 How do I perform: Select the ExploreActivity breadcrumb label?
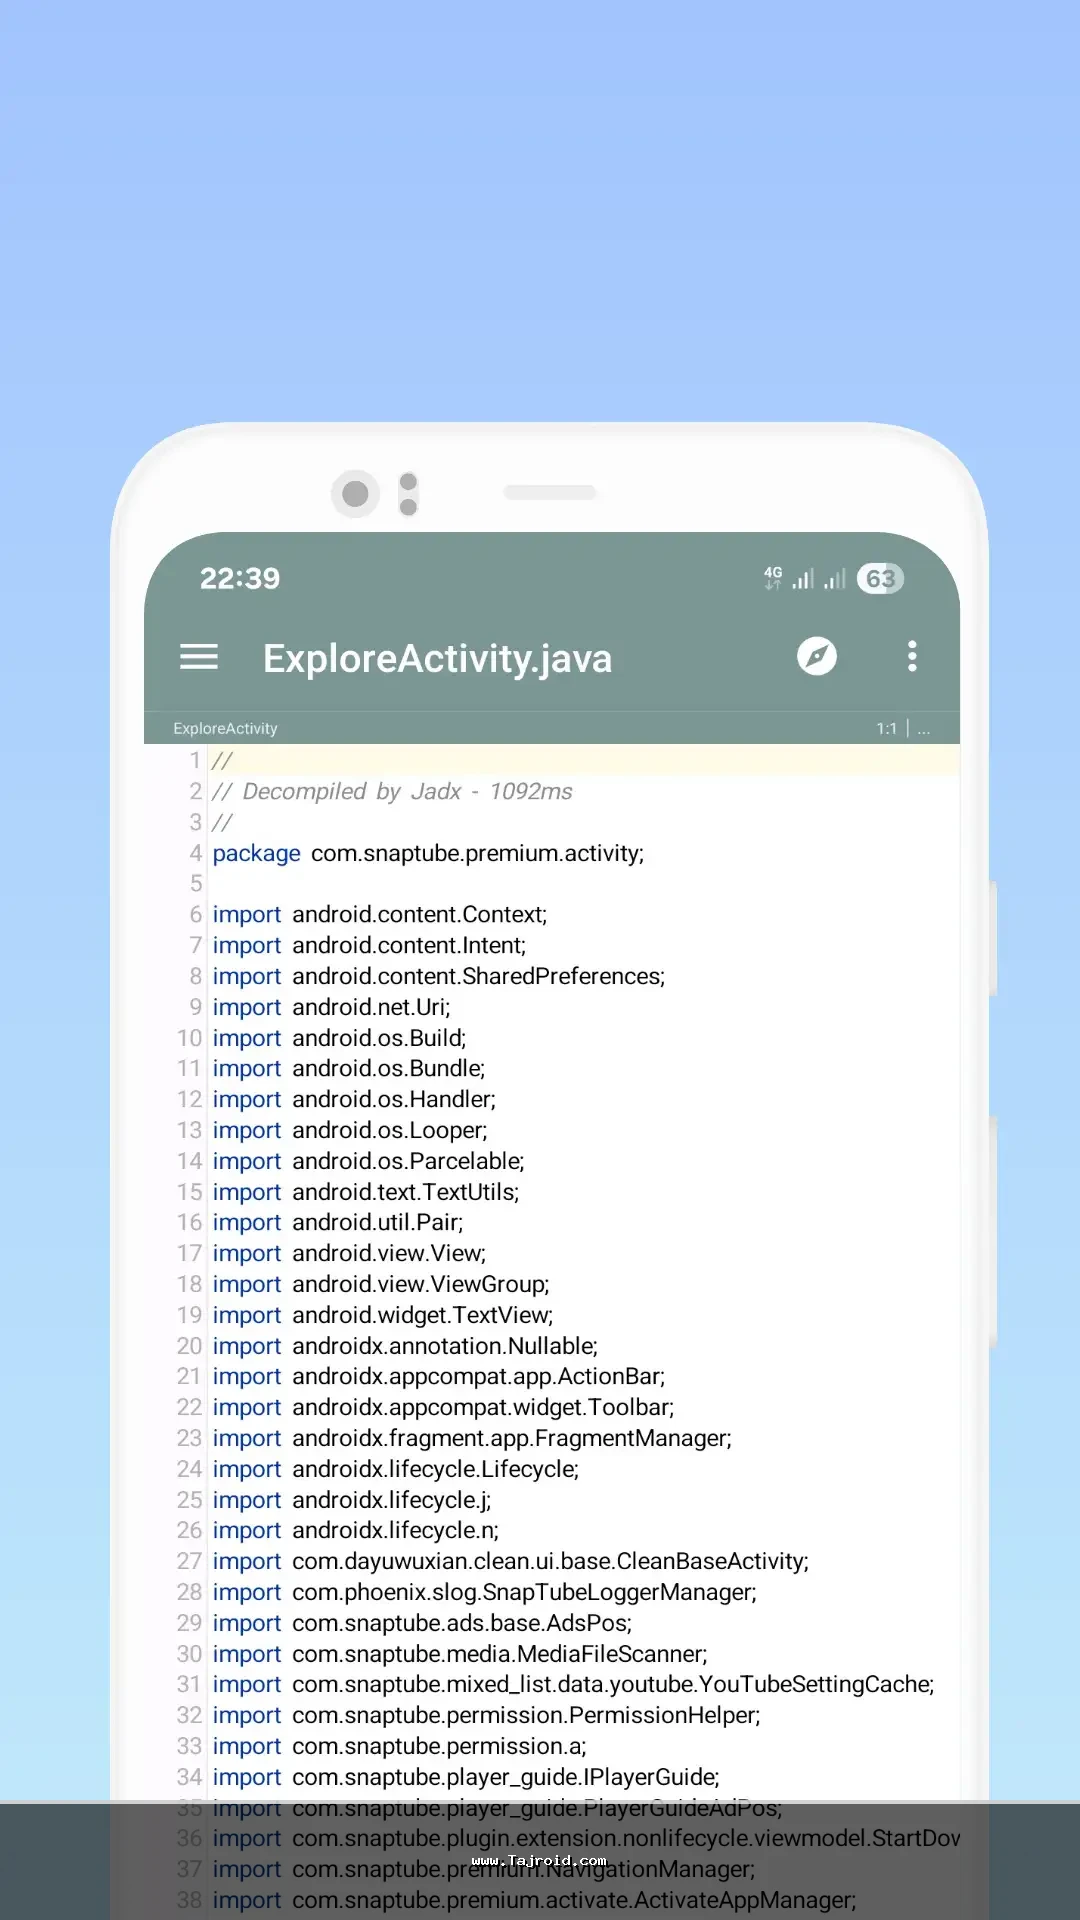pos(225,729)
